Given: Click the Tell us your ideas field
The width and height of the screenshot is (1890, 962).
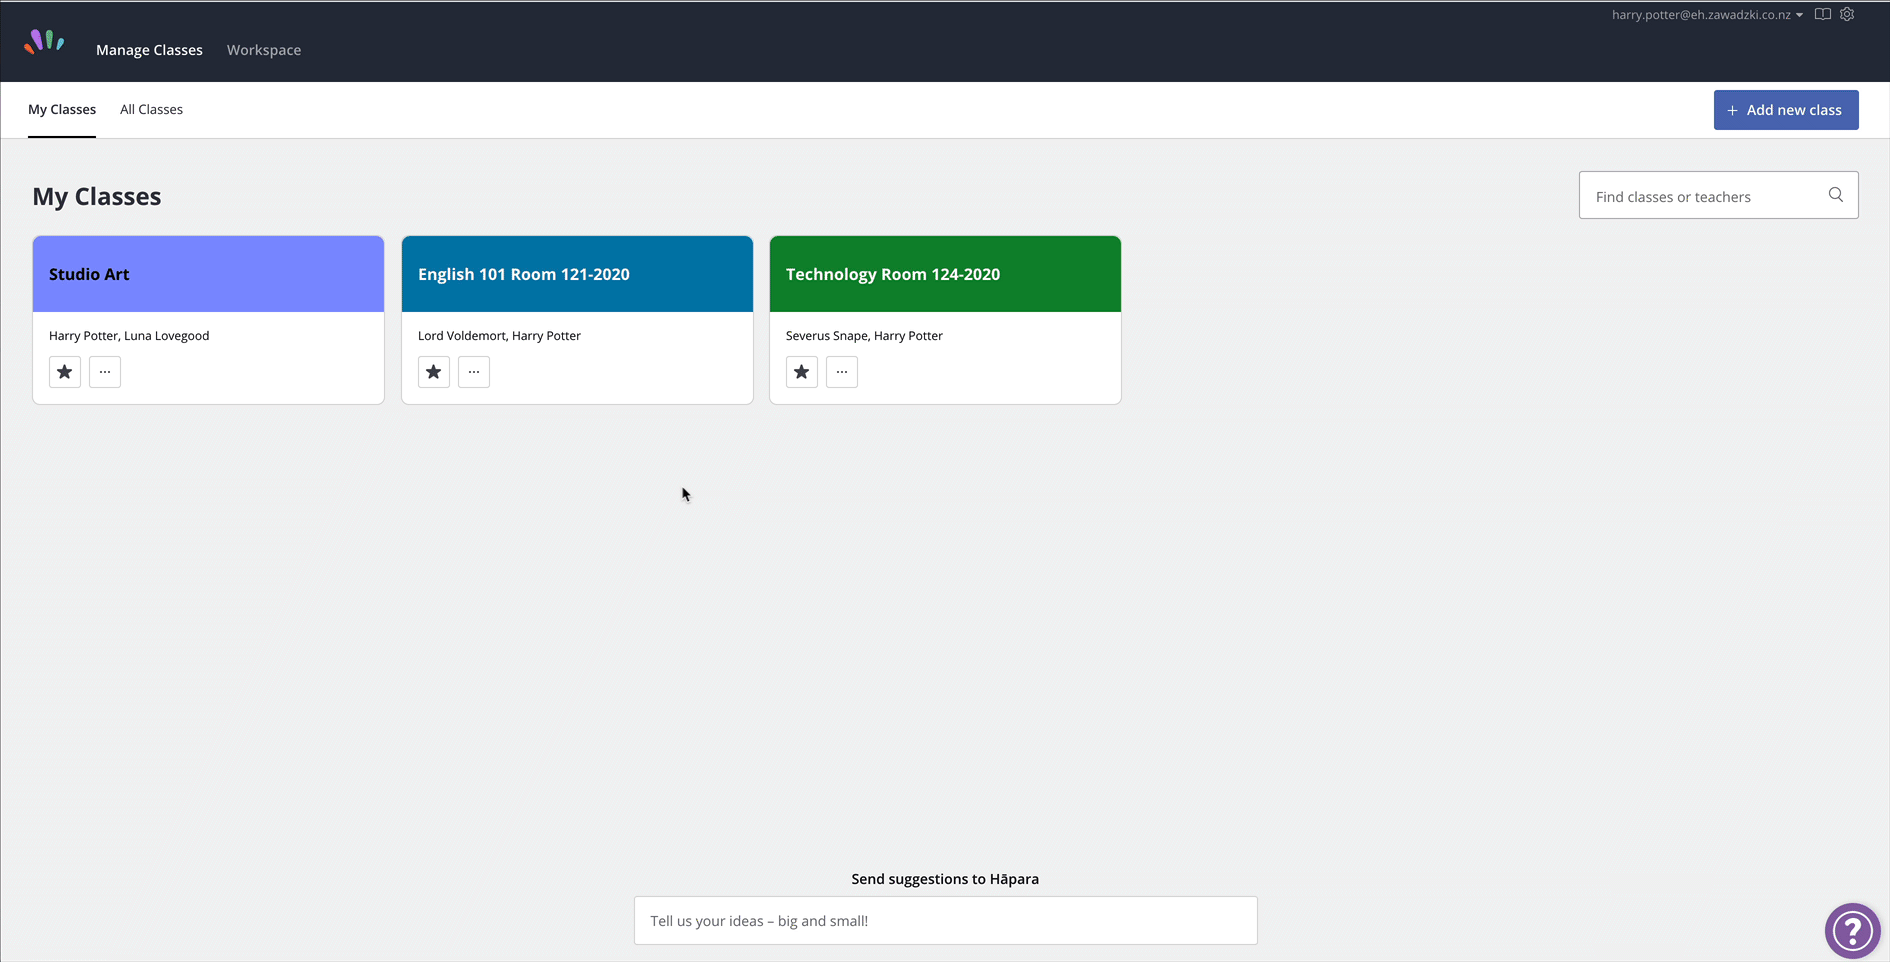Looking at the screenshot, I should coord(945,920).
